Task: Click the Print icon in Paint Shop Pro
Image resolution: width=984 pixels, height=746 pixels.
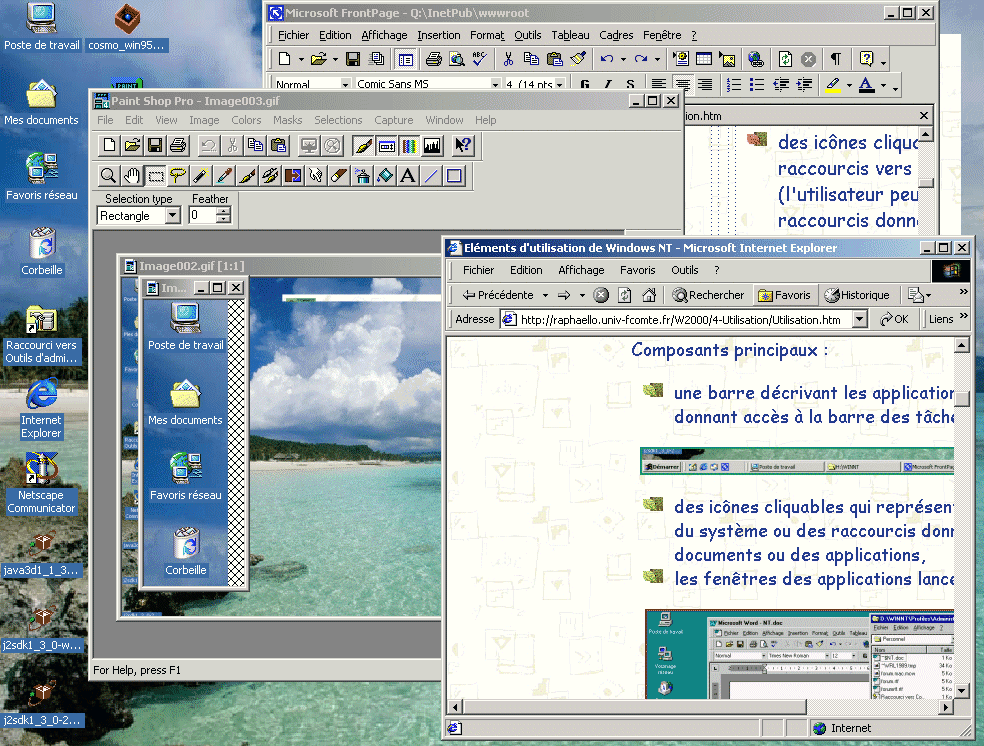Action: point(177,146)
